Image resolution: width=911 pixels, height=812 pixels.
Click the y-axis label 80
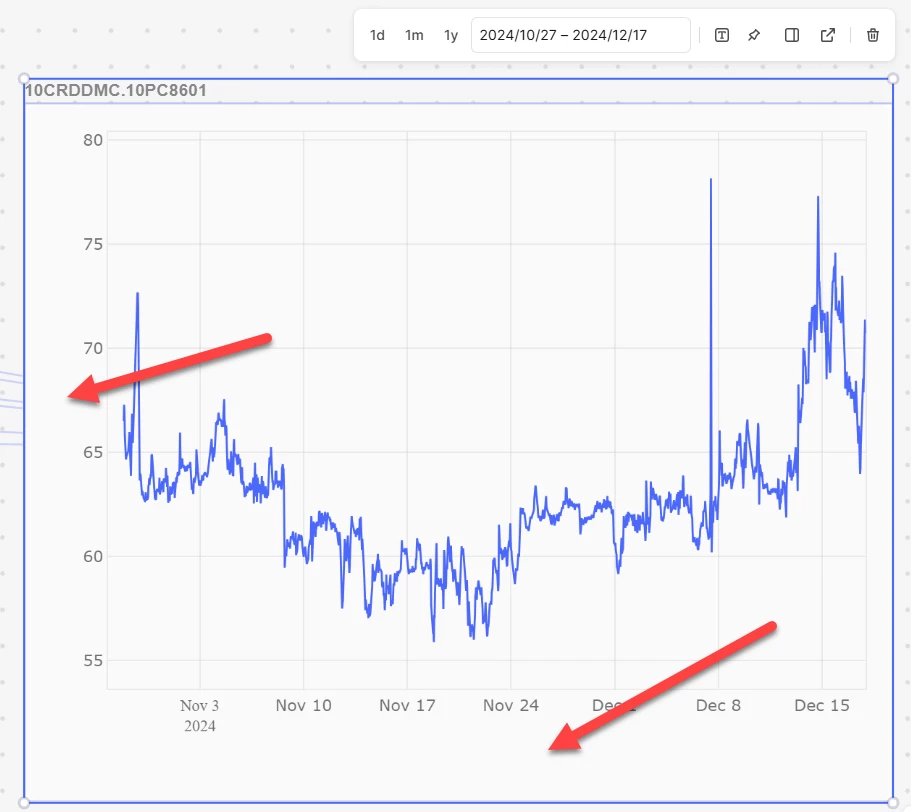coord(93,140)
